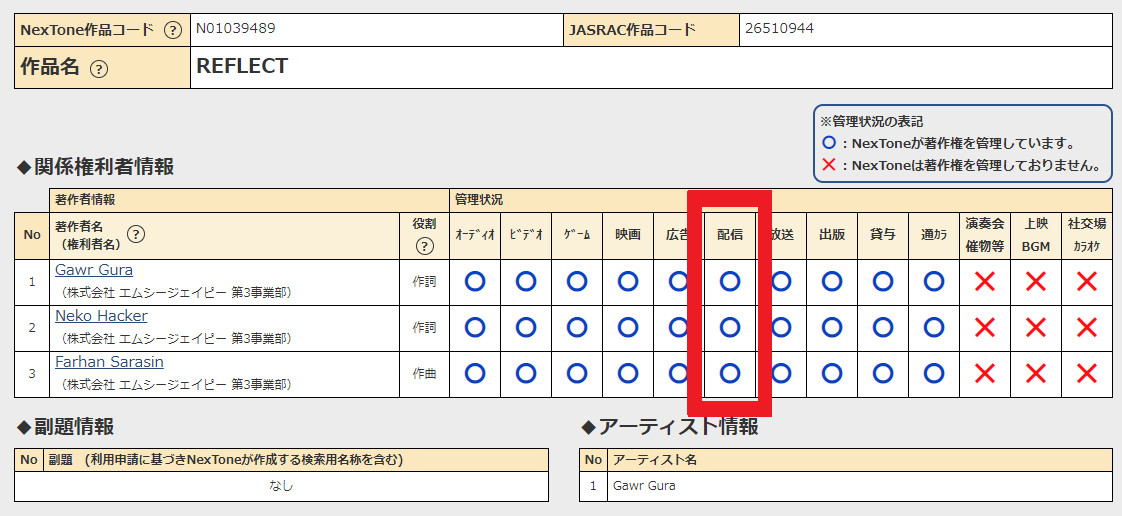This screenshot has width=1122, height=516.
Task: Click the help icon next to 作品名
Action: 98,69
